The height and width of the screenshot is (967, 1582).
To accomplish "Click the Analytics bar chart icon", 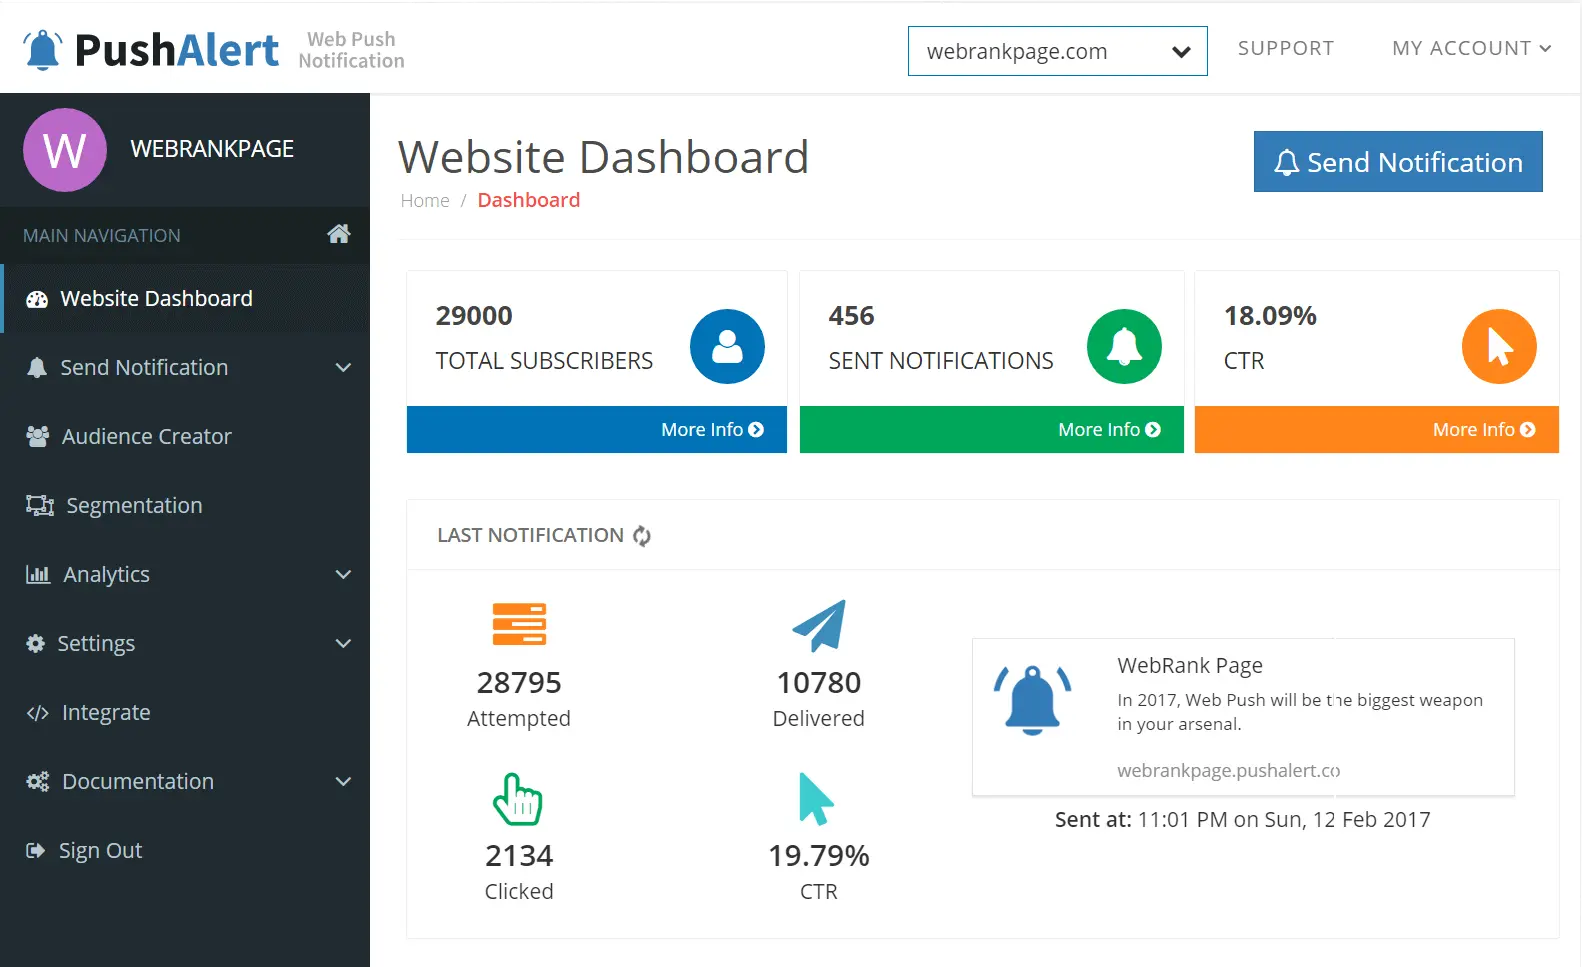I will click(x=38, y=574).
